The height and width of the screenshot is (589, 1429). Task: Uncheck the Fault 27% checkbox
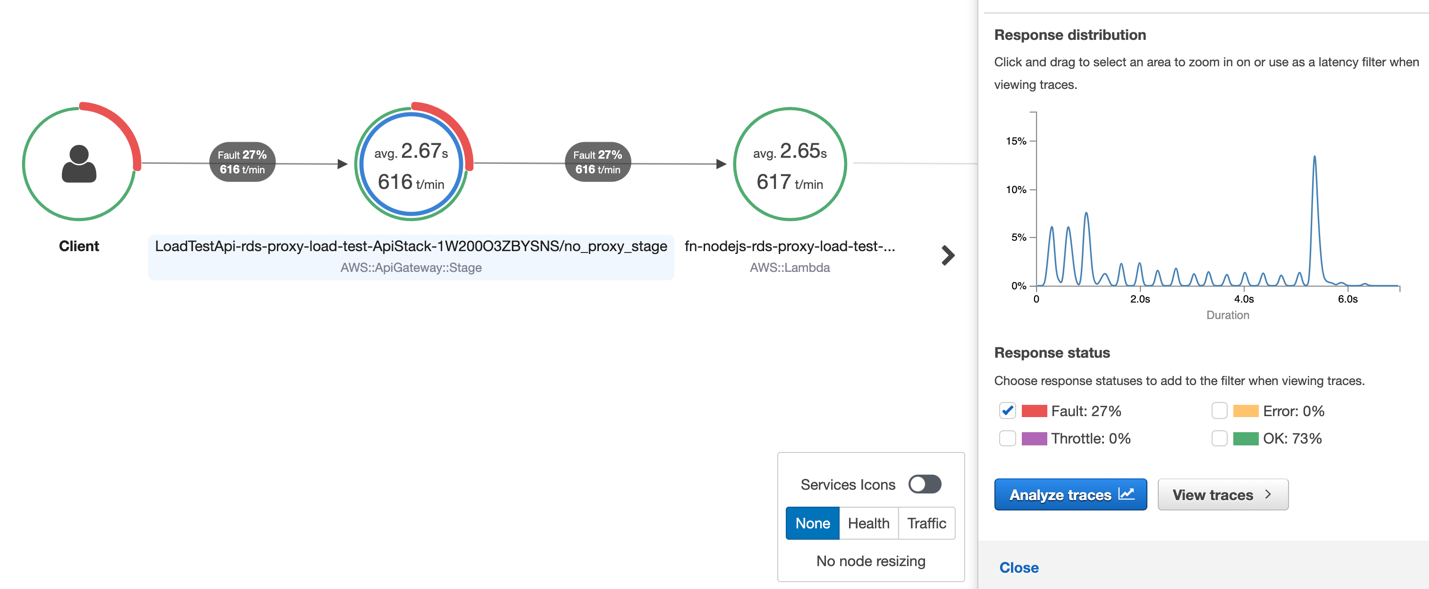click(x=1007, y=411)
